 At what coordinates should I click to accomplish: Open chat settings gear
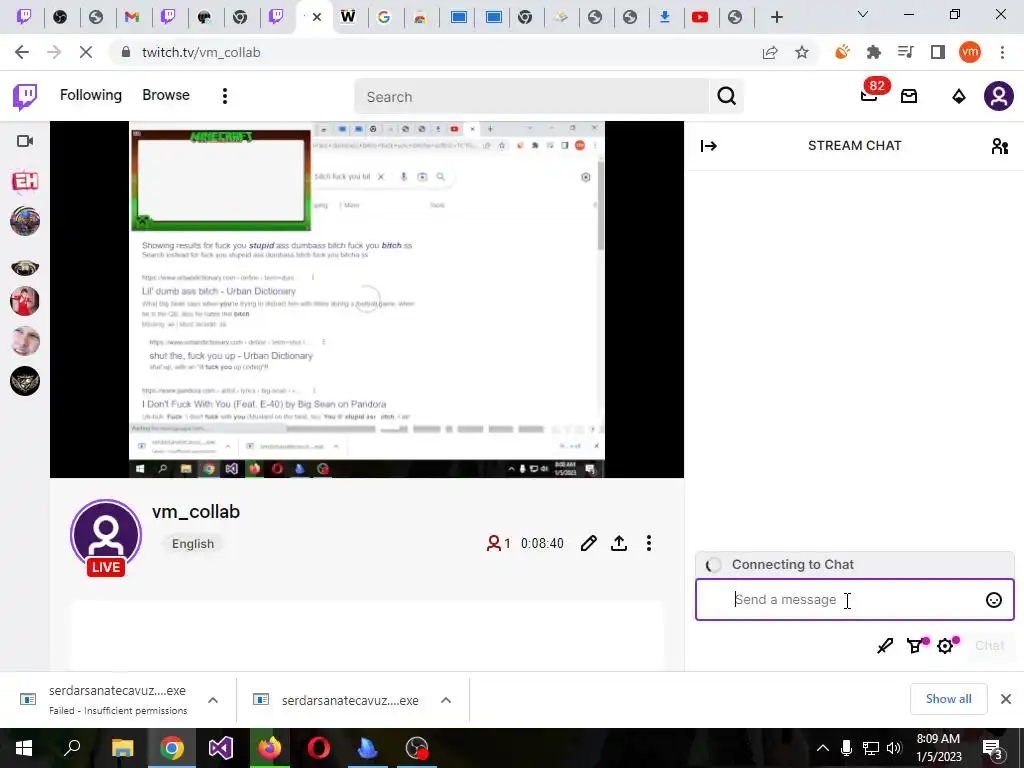click(x=946, y=646)
